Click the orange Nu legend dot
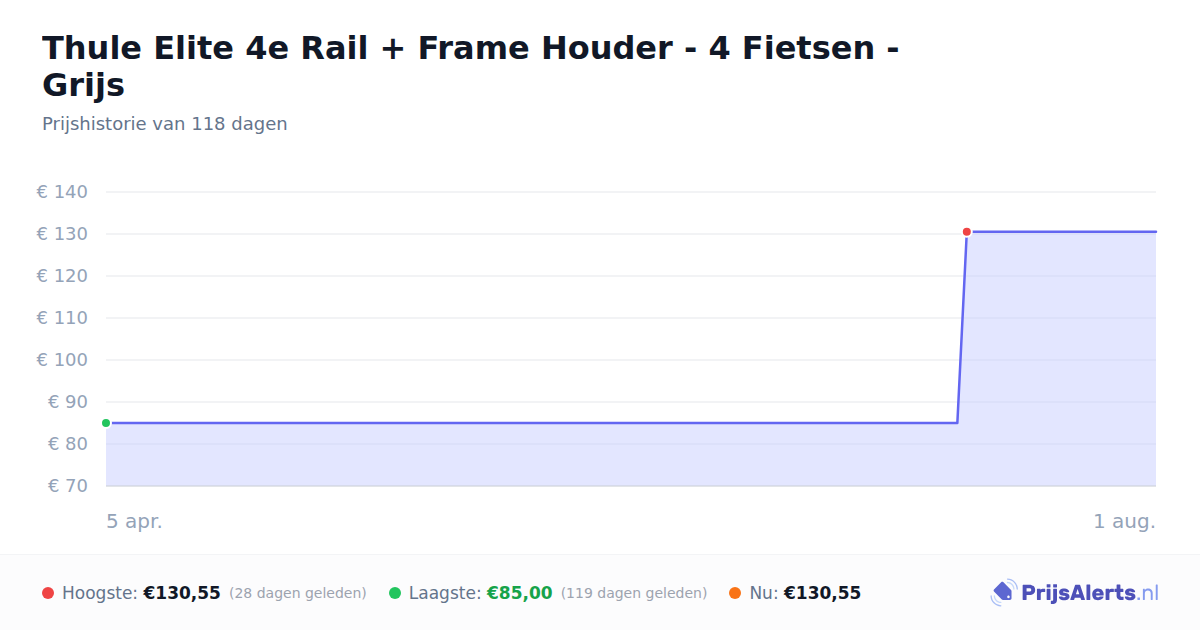1200x630 pixels. [735, 593]
